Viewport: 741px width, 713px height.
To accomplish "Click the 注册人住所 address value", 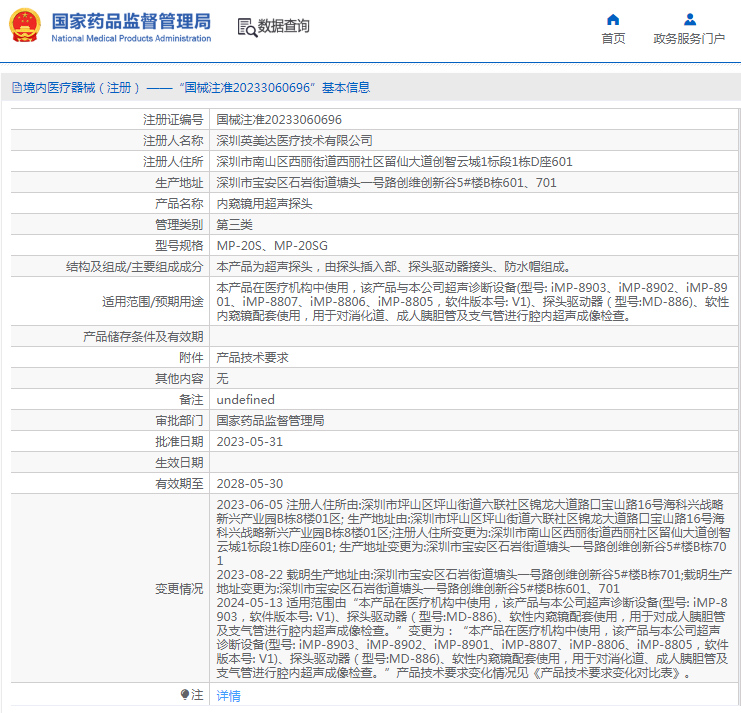I will [394, 162].
